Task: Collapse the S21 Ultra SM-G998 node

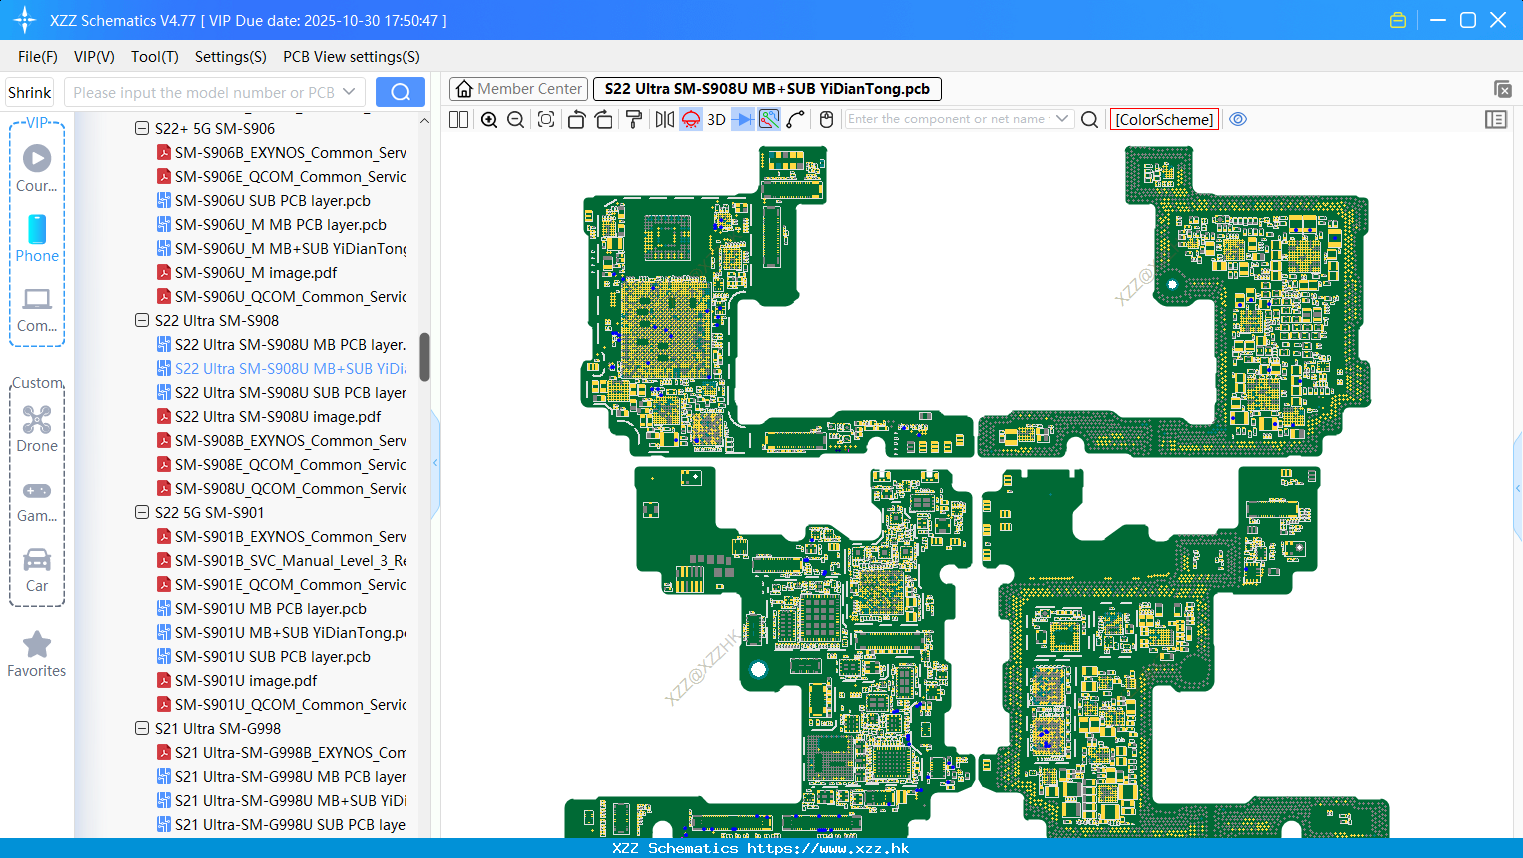Action: 142,728
